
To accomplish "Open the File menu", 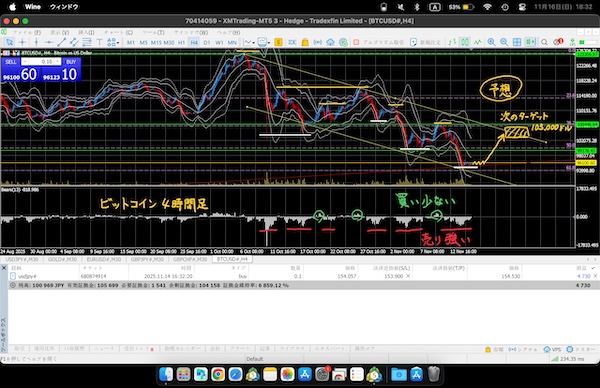I will [27, 33].
